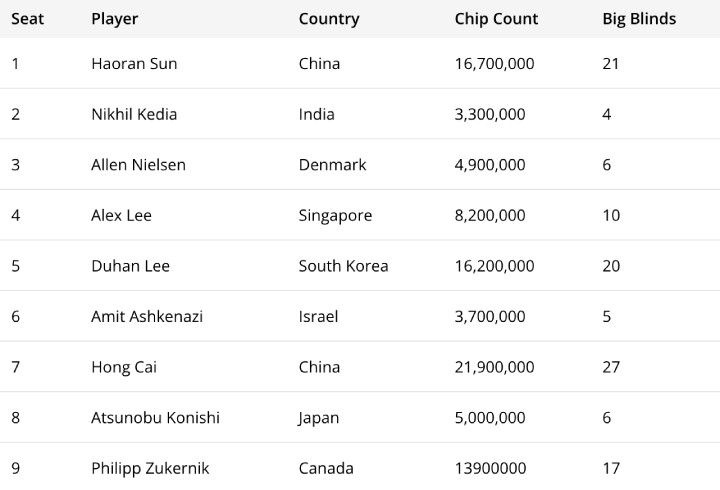Click the Big Blinds column header
This screenshot has height=490, width=720.
click(639, 19)
